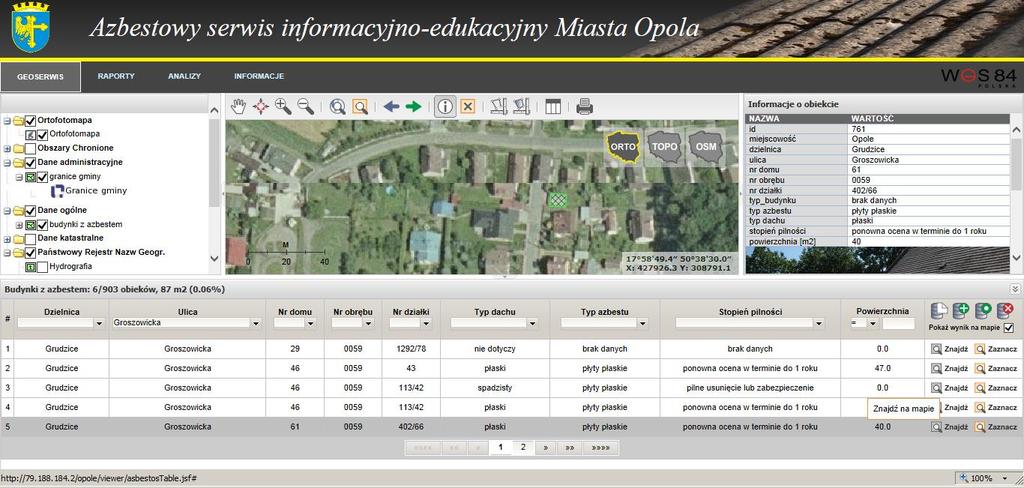Open the browser zoom 100% control
The width and height of the screenshot is (1024, 488).
coord(985,478)
